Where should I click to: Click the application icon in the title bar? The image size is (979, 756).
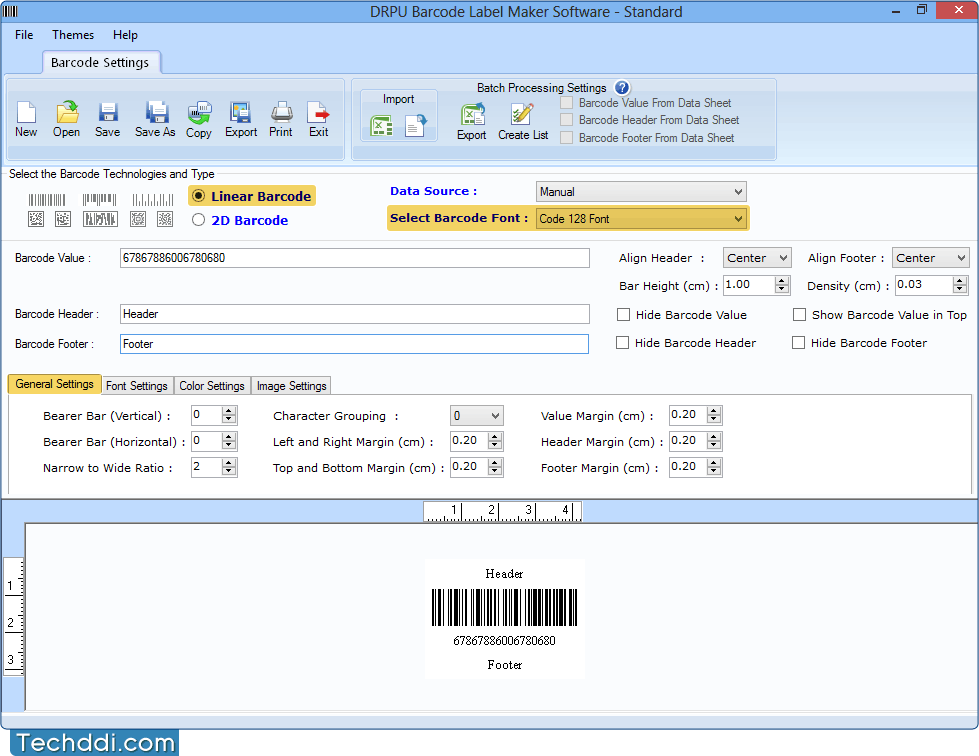[11, 11]
